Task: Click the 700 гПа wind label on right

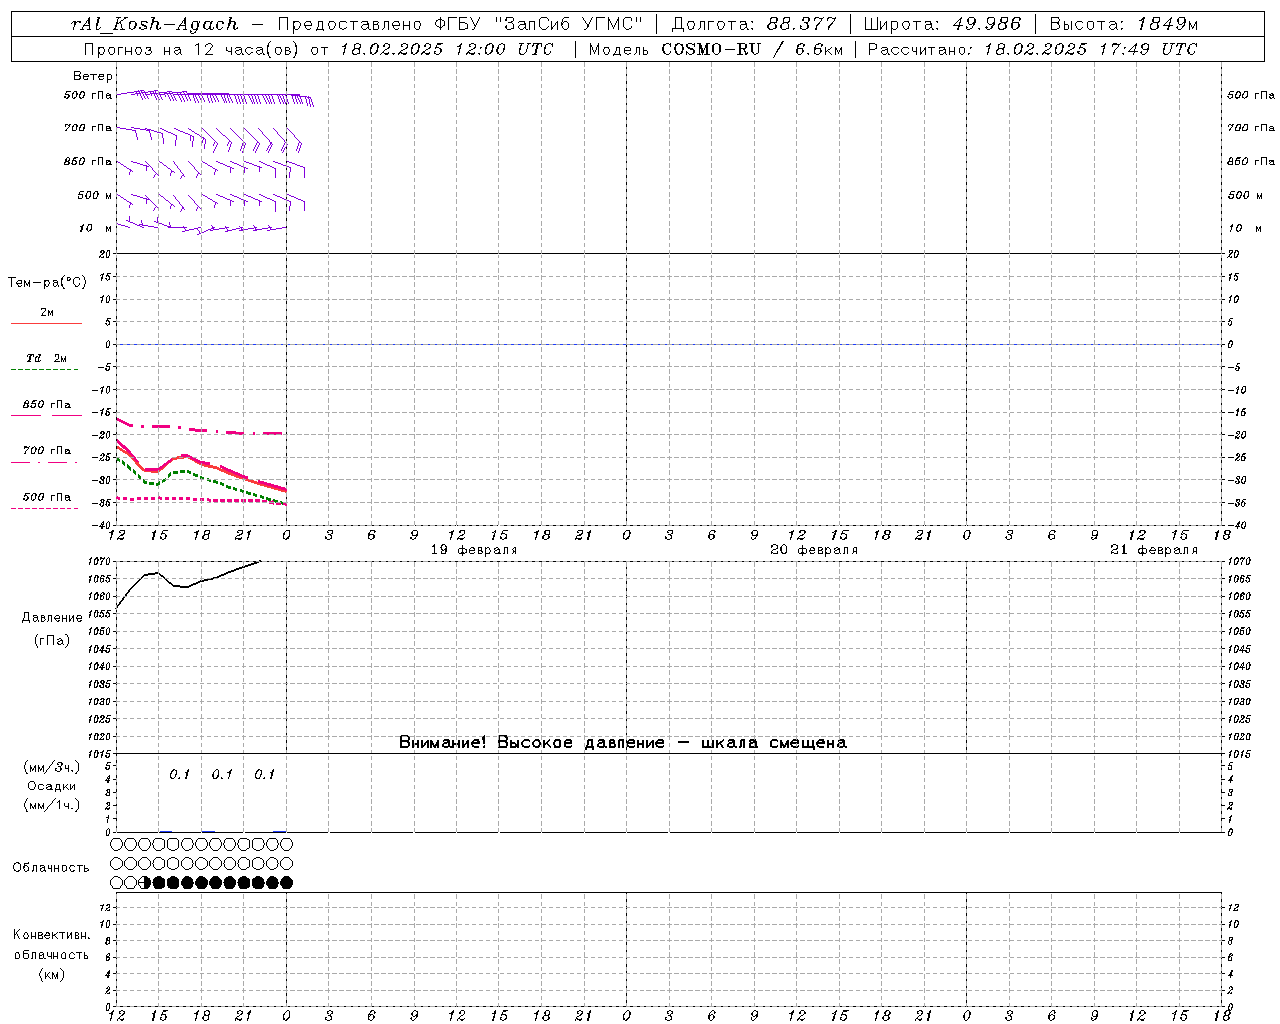Action: click(1251, 128)
